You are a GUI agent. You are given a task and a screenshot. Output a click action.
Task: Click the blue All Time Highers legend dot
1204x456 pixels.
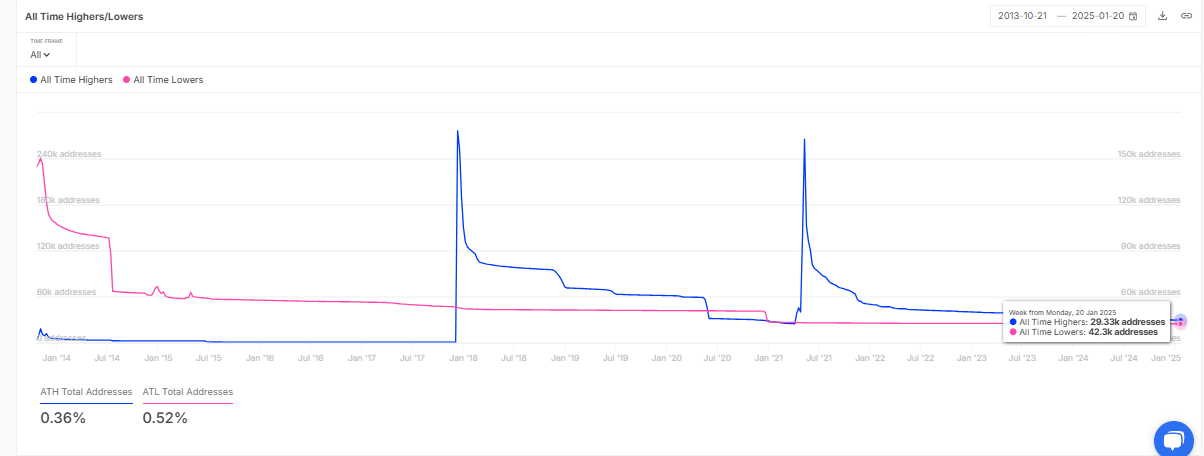pyautogui.click(x=33, y=79)
